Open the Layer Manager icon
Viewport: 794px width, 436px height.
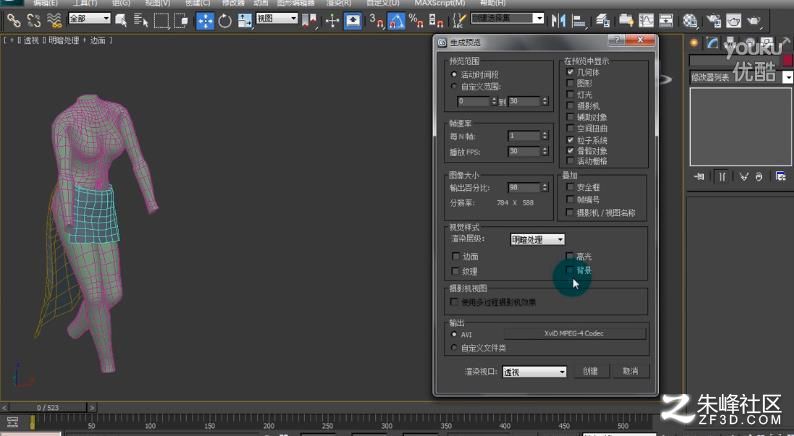coord(603,21)
